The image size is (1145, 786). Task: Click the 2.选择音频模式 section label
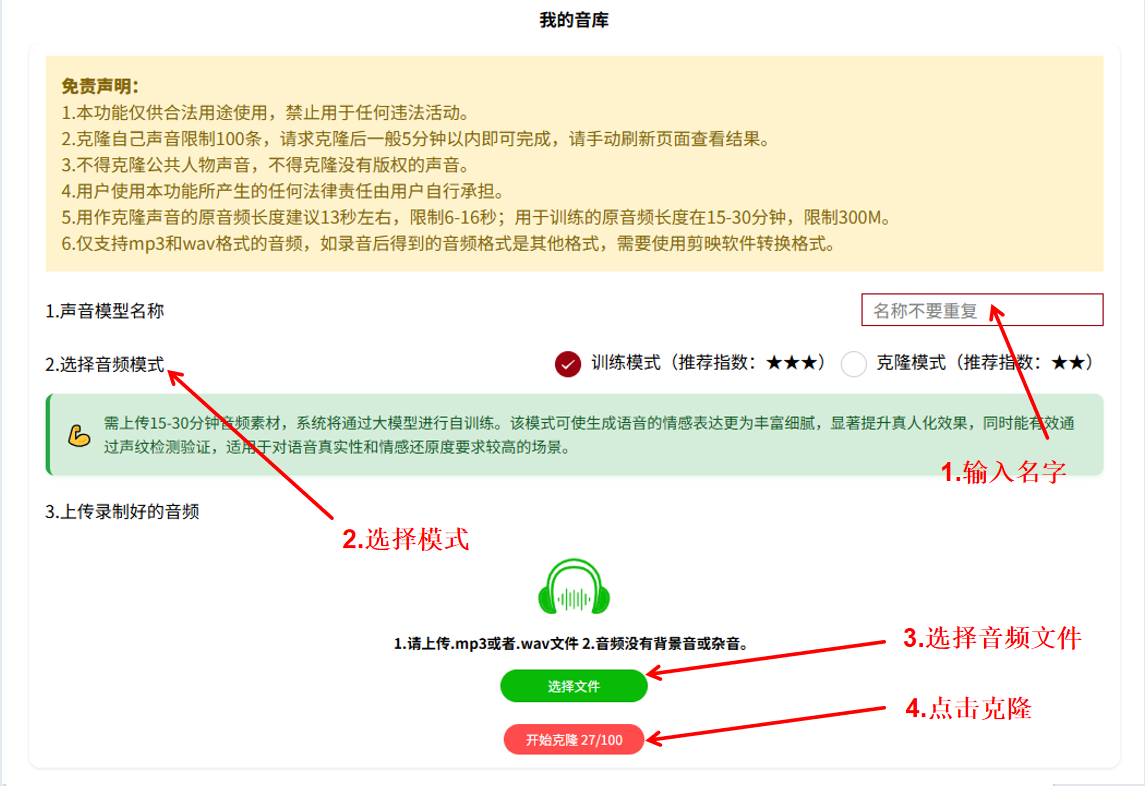105,365
